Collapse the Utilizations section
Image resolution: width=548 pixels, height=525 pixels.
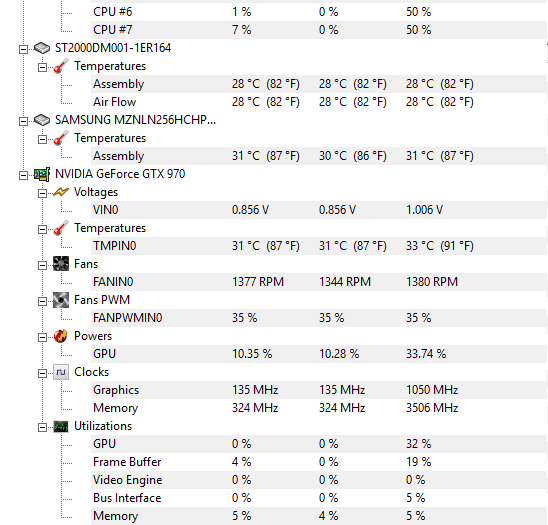click(x=42, y=427)
